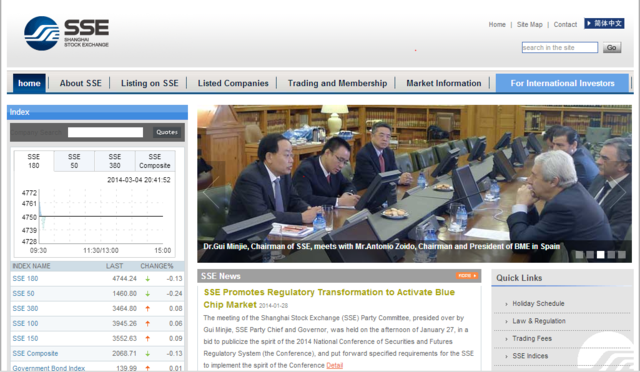
Task: Click the SSE 180 down arrow indicator
Action: (148, 279)
